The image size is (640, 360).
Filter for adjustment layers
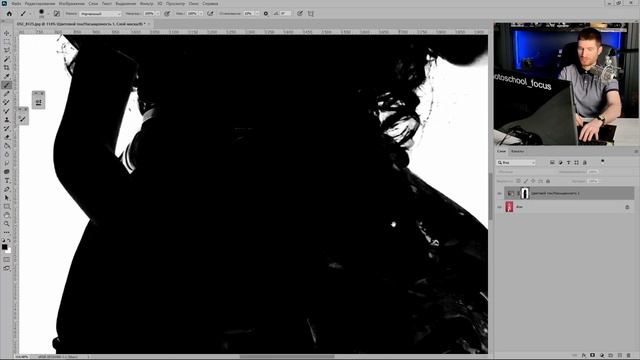click(560, 162)
